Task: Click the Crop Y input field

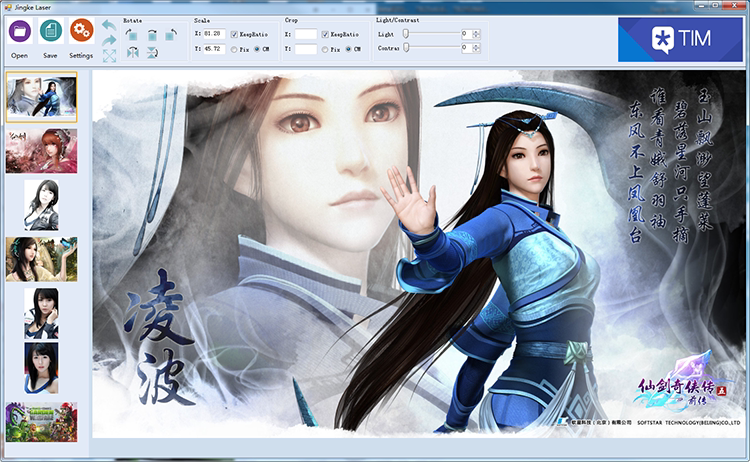Action: coord(306,49)
